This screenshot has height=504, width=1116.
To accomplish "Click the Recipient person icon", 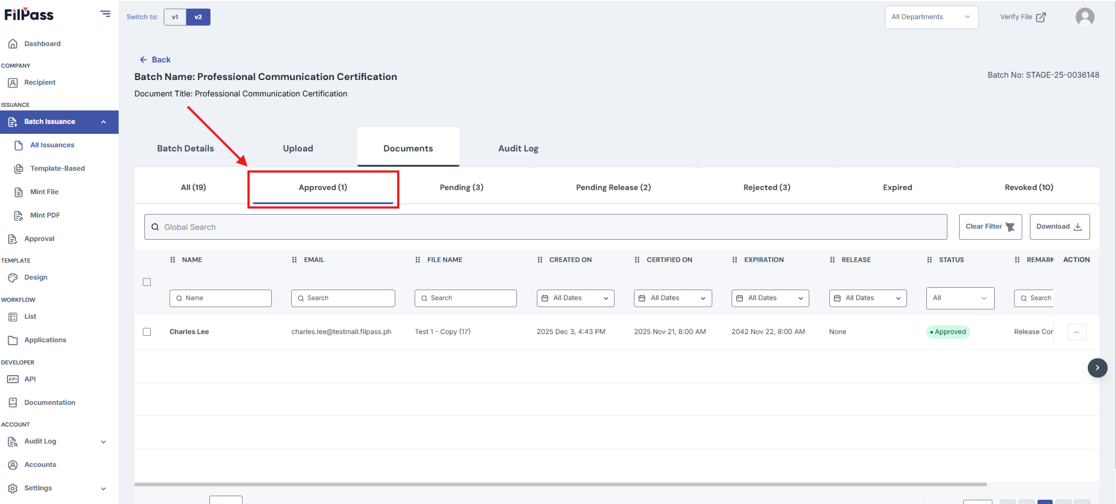I will pos(12,83).
